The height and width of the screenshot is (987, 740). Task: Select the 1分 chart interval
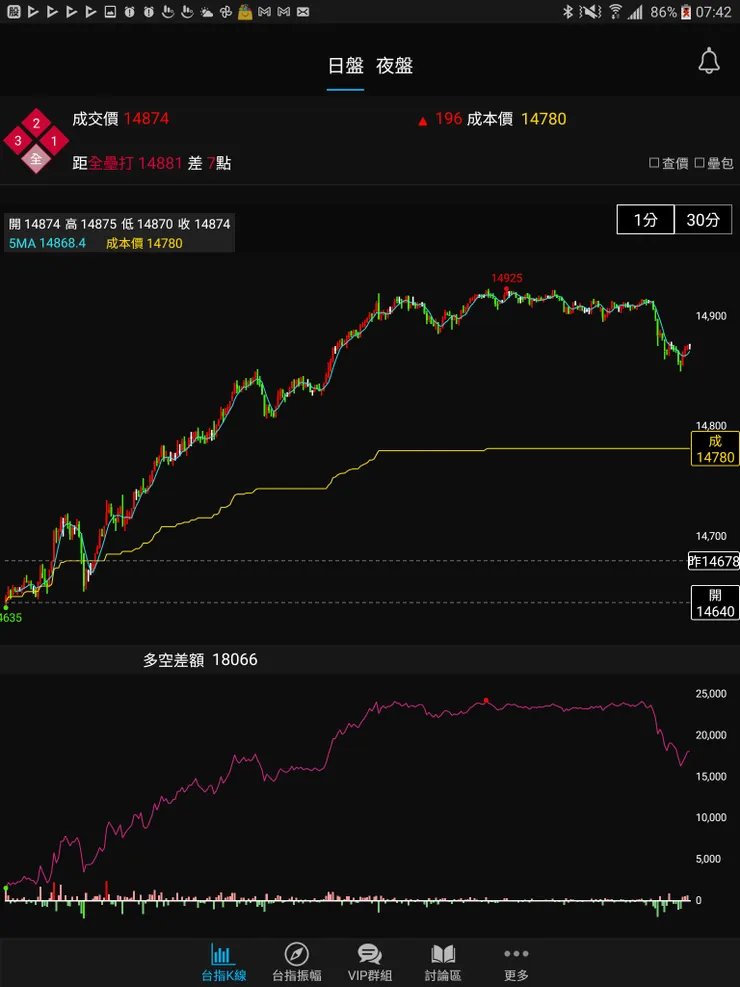pos(646,220)
